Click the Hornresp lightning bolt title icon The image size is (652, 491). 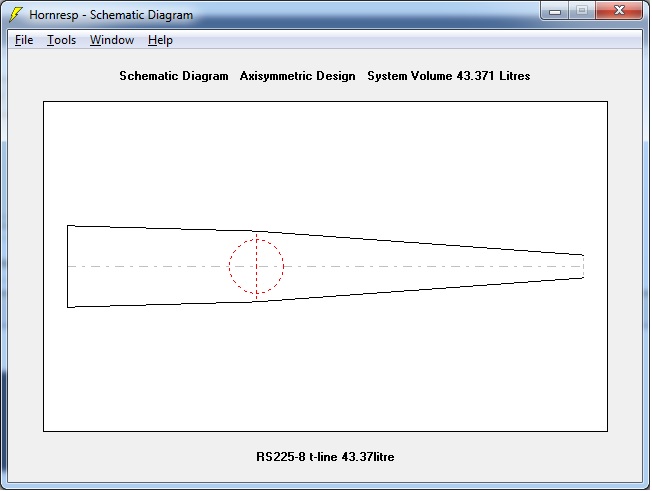[x=15, y=14]
